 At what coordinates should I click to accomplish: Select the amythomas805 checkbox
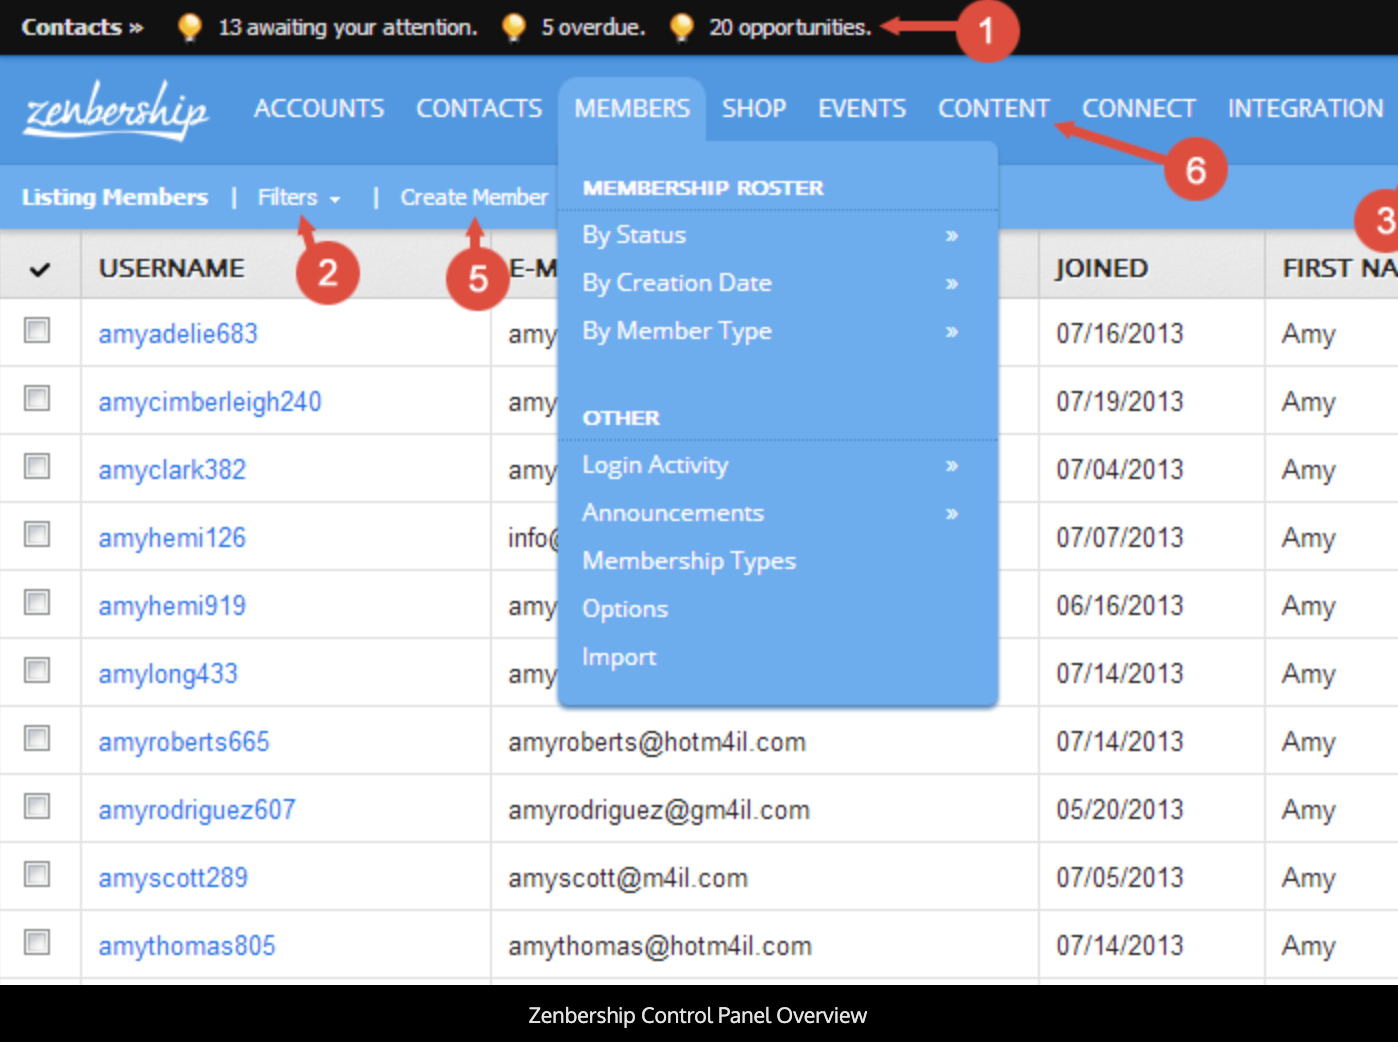(37, 942)
